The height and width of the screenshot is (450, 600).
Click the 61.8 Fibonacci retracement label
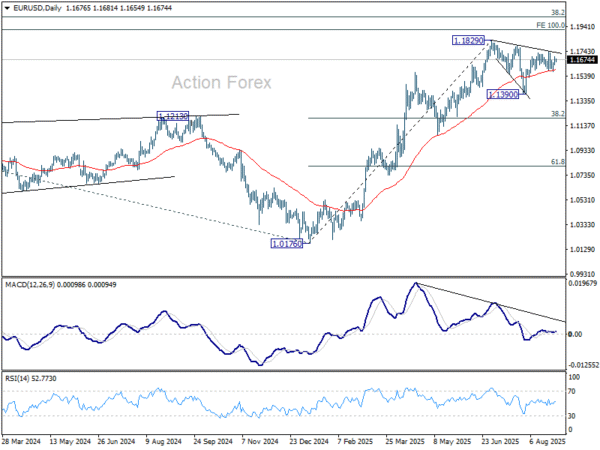point(558,162)
